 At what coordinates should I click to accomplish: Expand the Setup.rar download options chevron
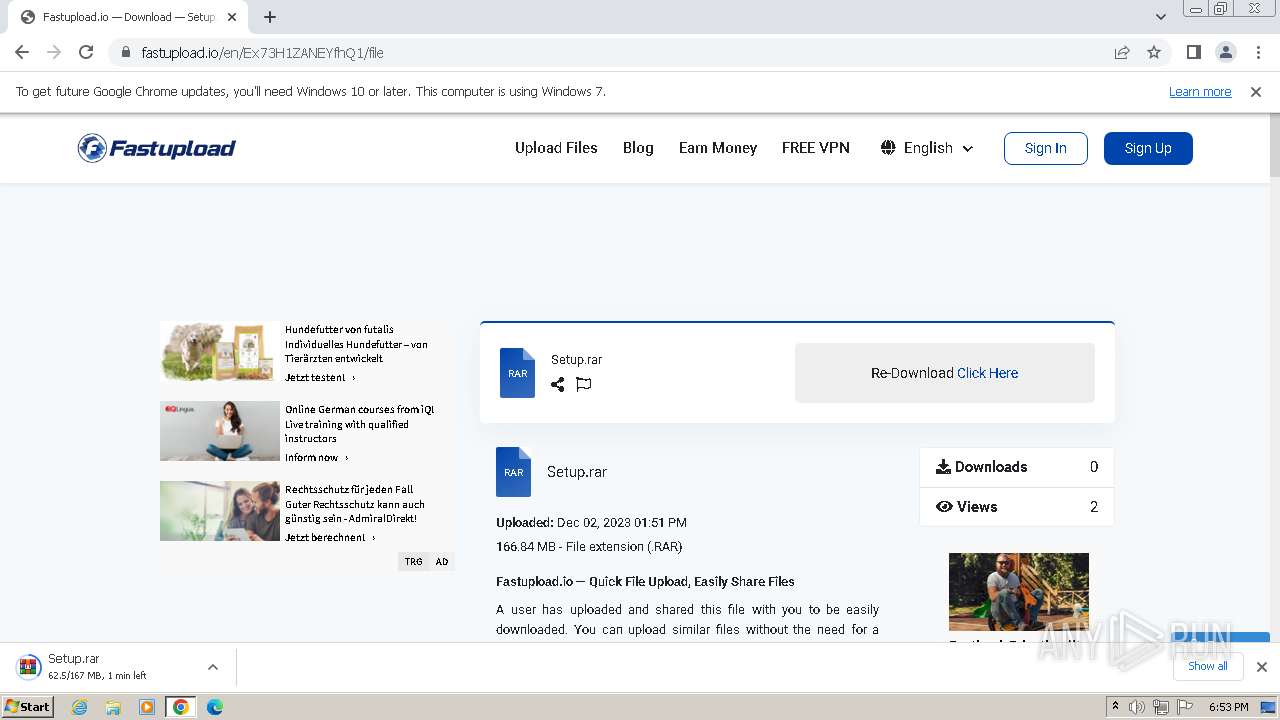(x=213, y=667)
